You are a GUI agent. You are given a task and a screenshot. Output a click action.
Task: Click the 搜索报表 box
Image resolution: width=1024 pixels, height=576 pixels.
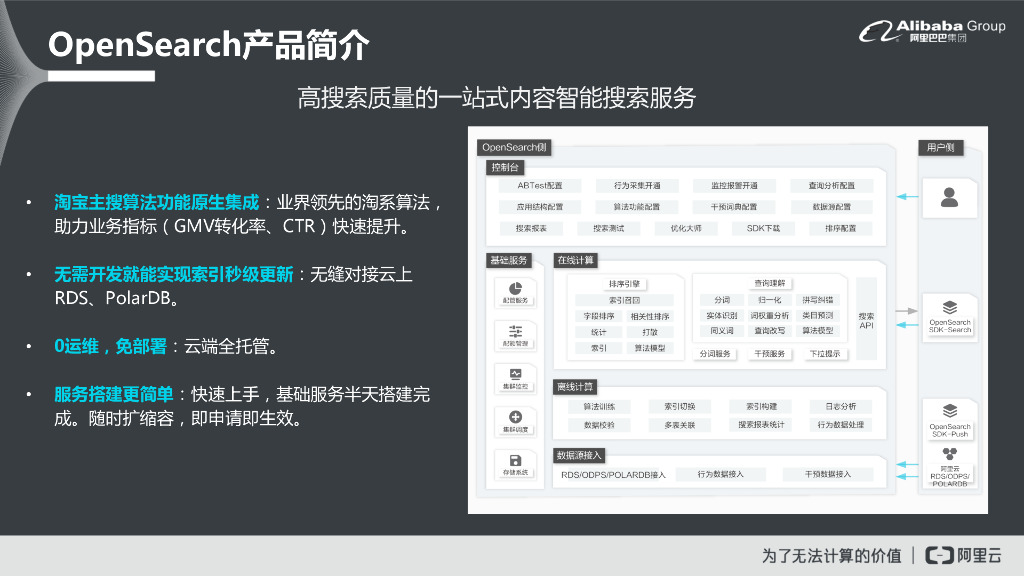[531, 229]
